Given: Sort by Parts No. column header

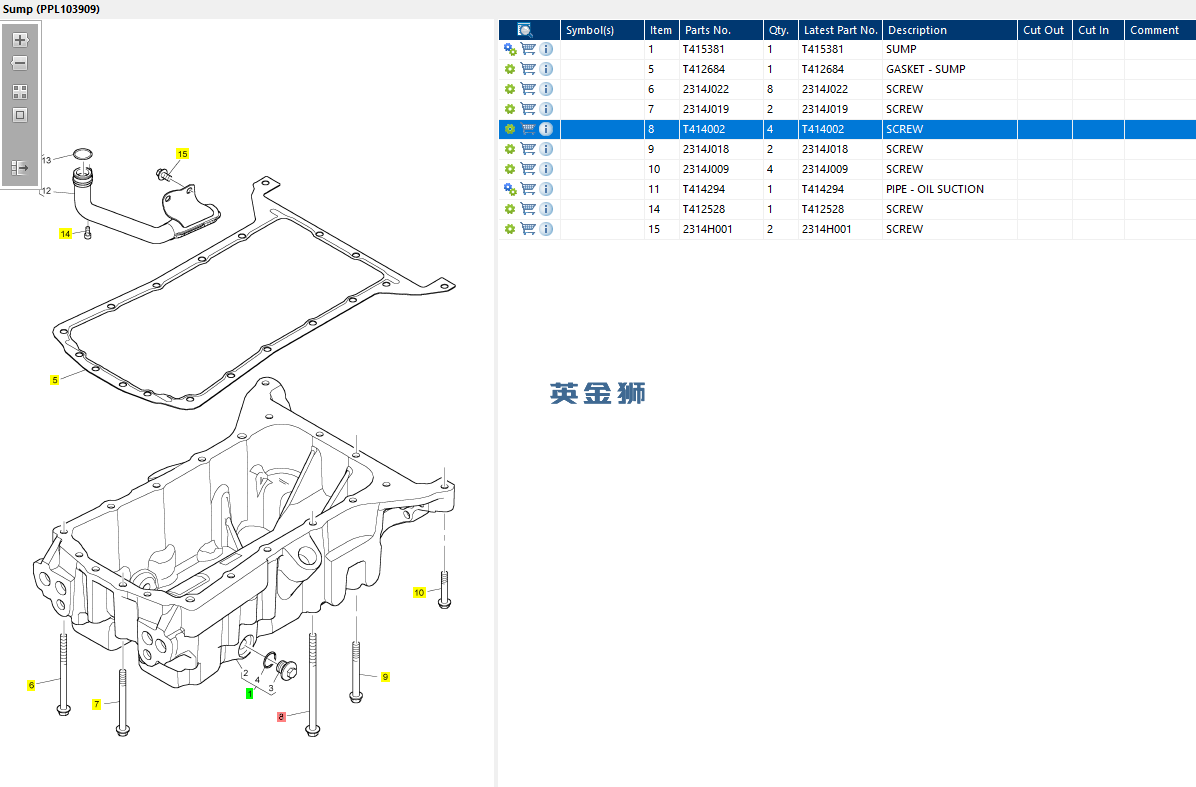Looking at the screenshot, I should (722, 30).
